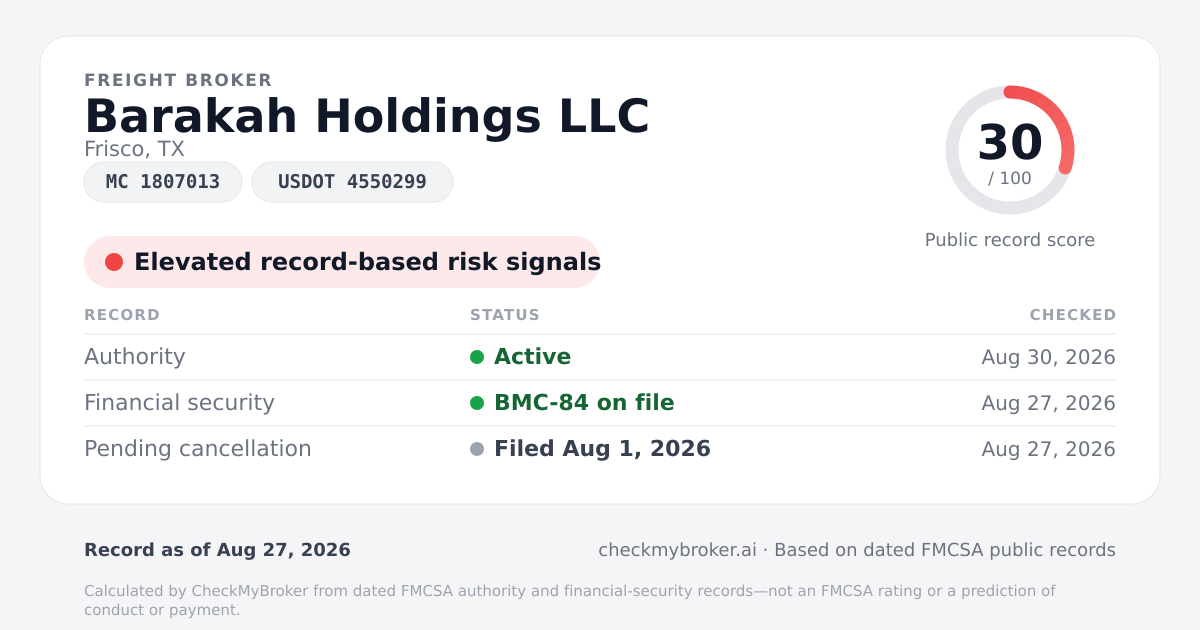Click the green dot beside BMC-84 on file
Image resolution: width=1200 pixels, height=630 pixels.
477,403
